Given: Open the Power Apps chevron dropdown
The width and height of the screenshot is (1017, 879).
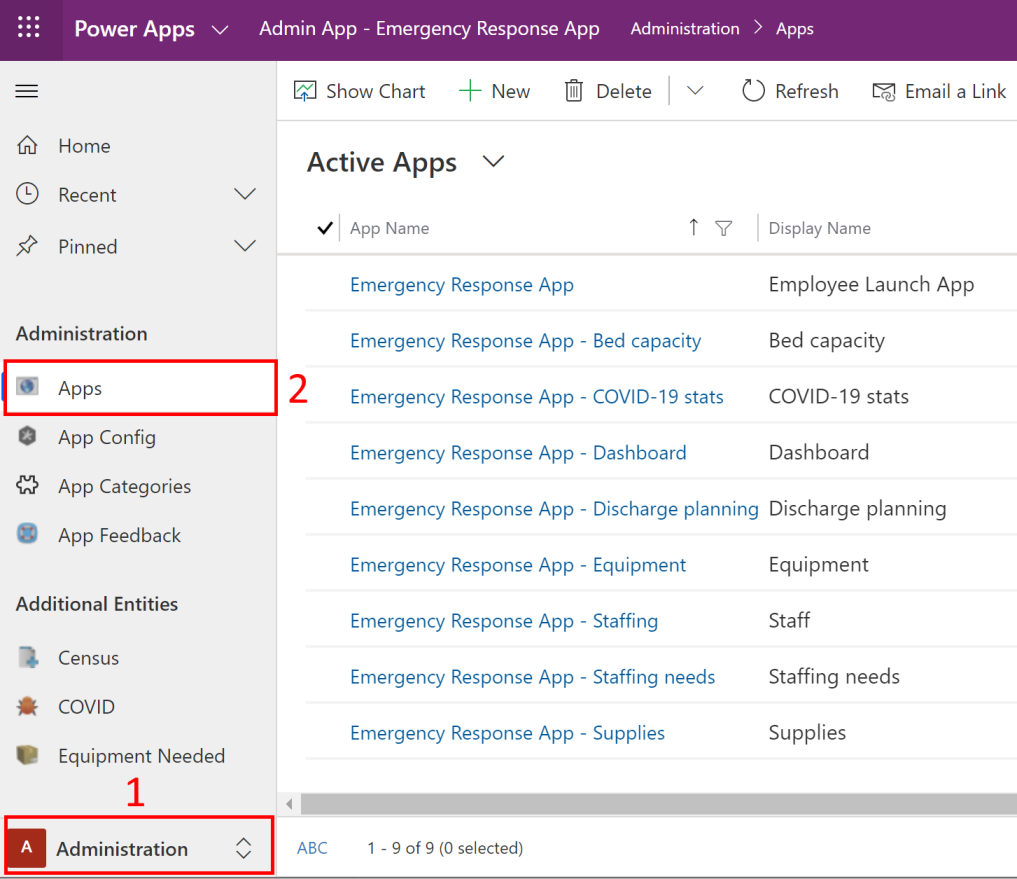Looking at the screenshot, I should click(221, 30).
